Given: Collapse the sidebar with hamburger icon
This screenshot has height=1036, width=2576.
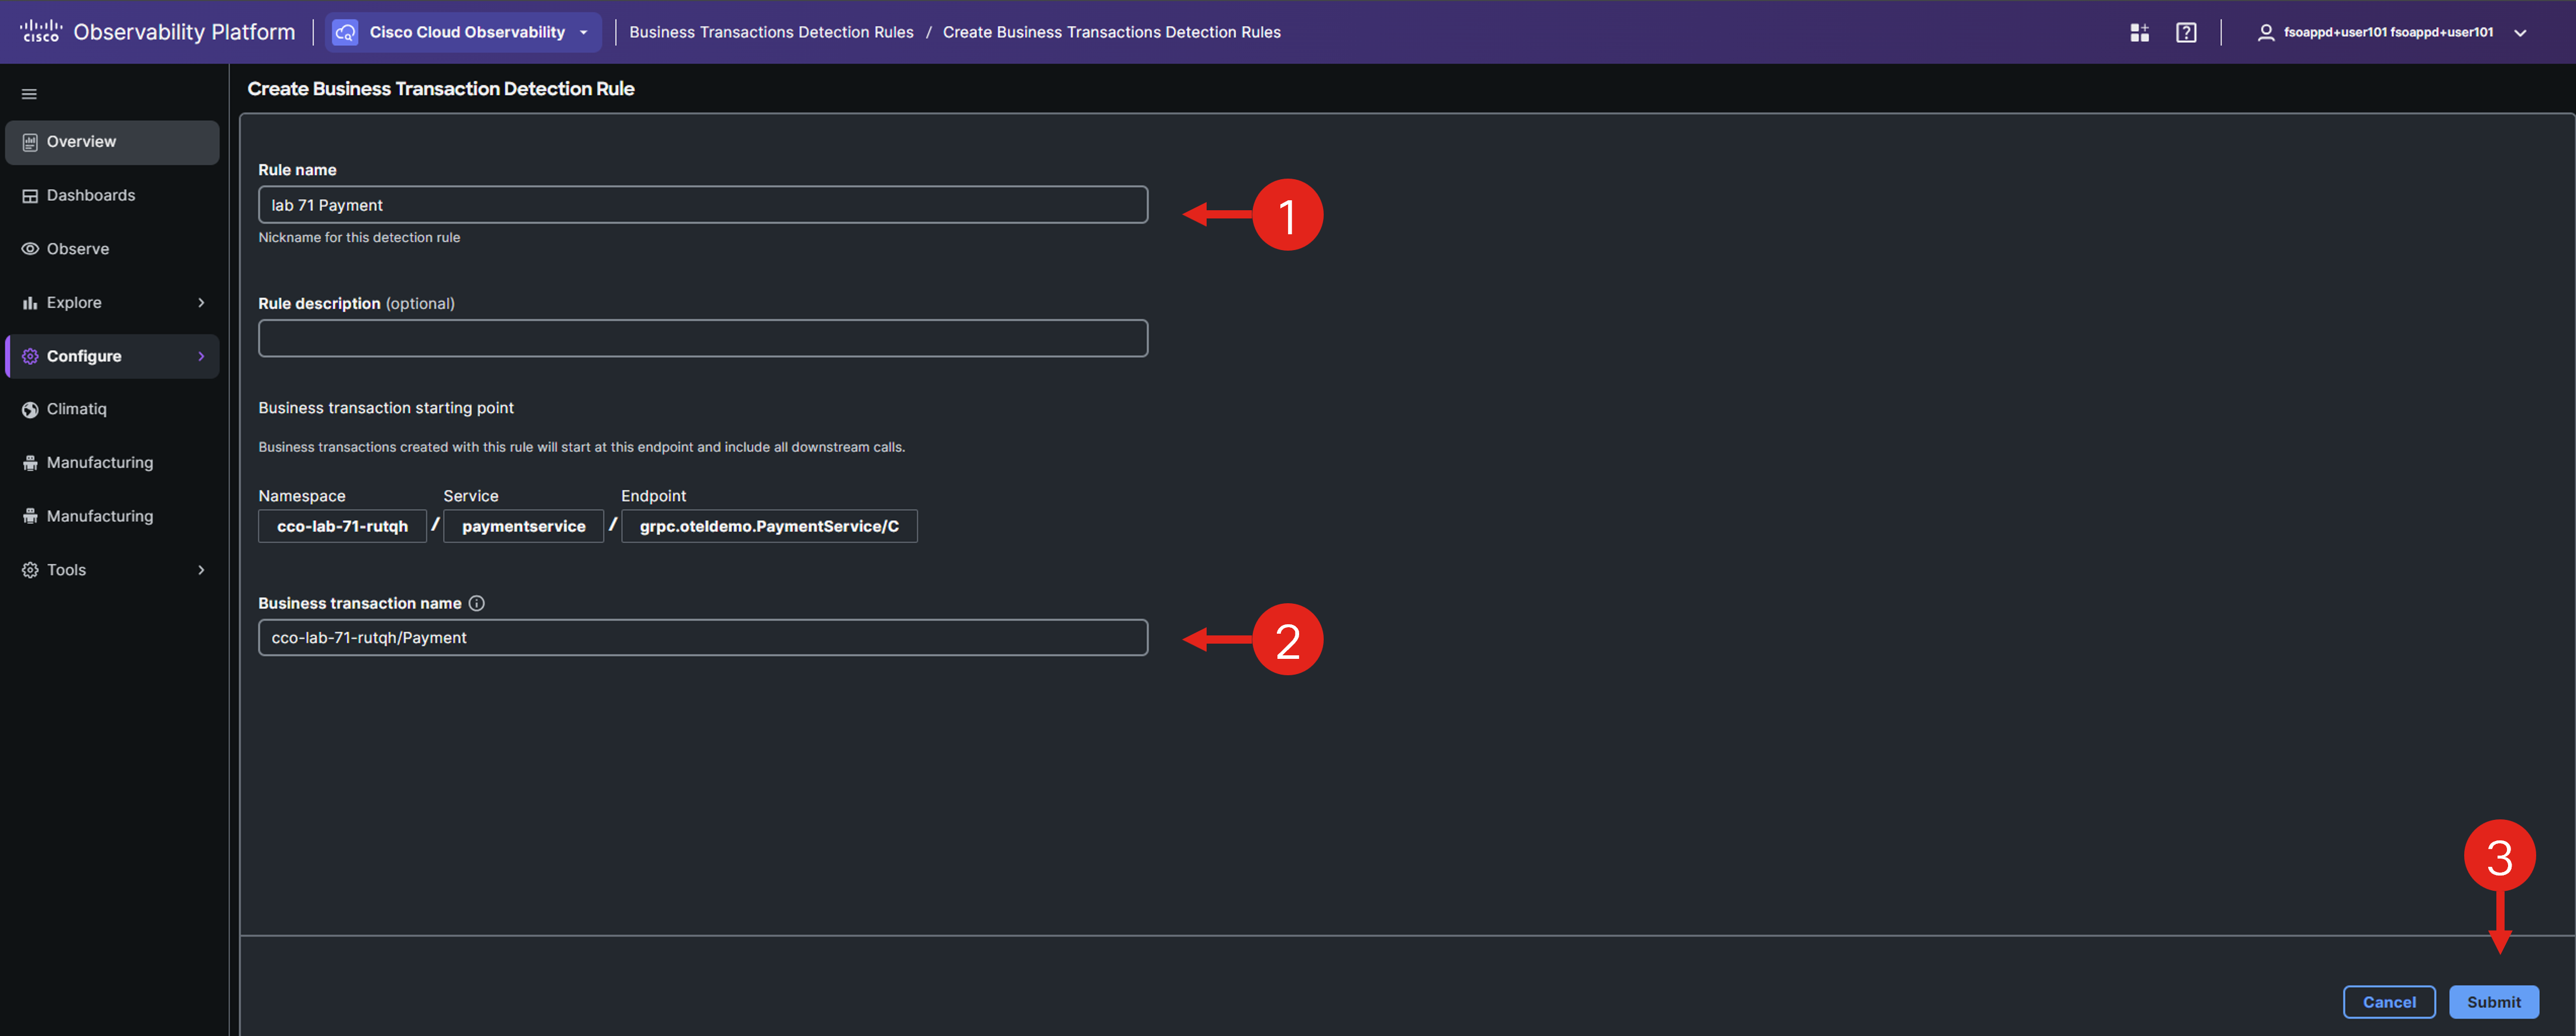Looking at the screenshot, I should [29, 94].
